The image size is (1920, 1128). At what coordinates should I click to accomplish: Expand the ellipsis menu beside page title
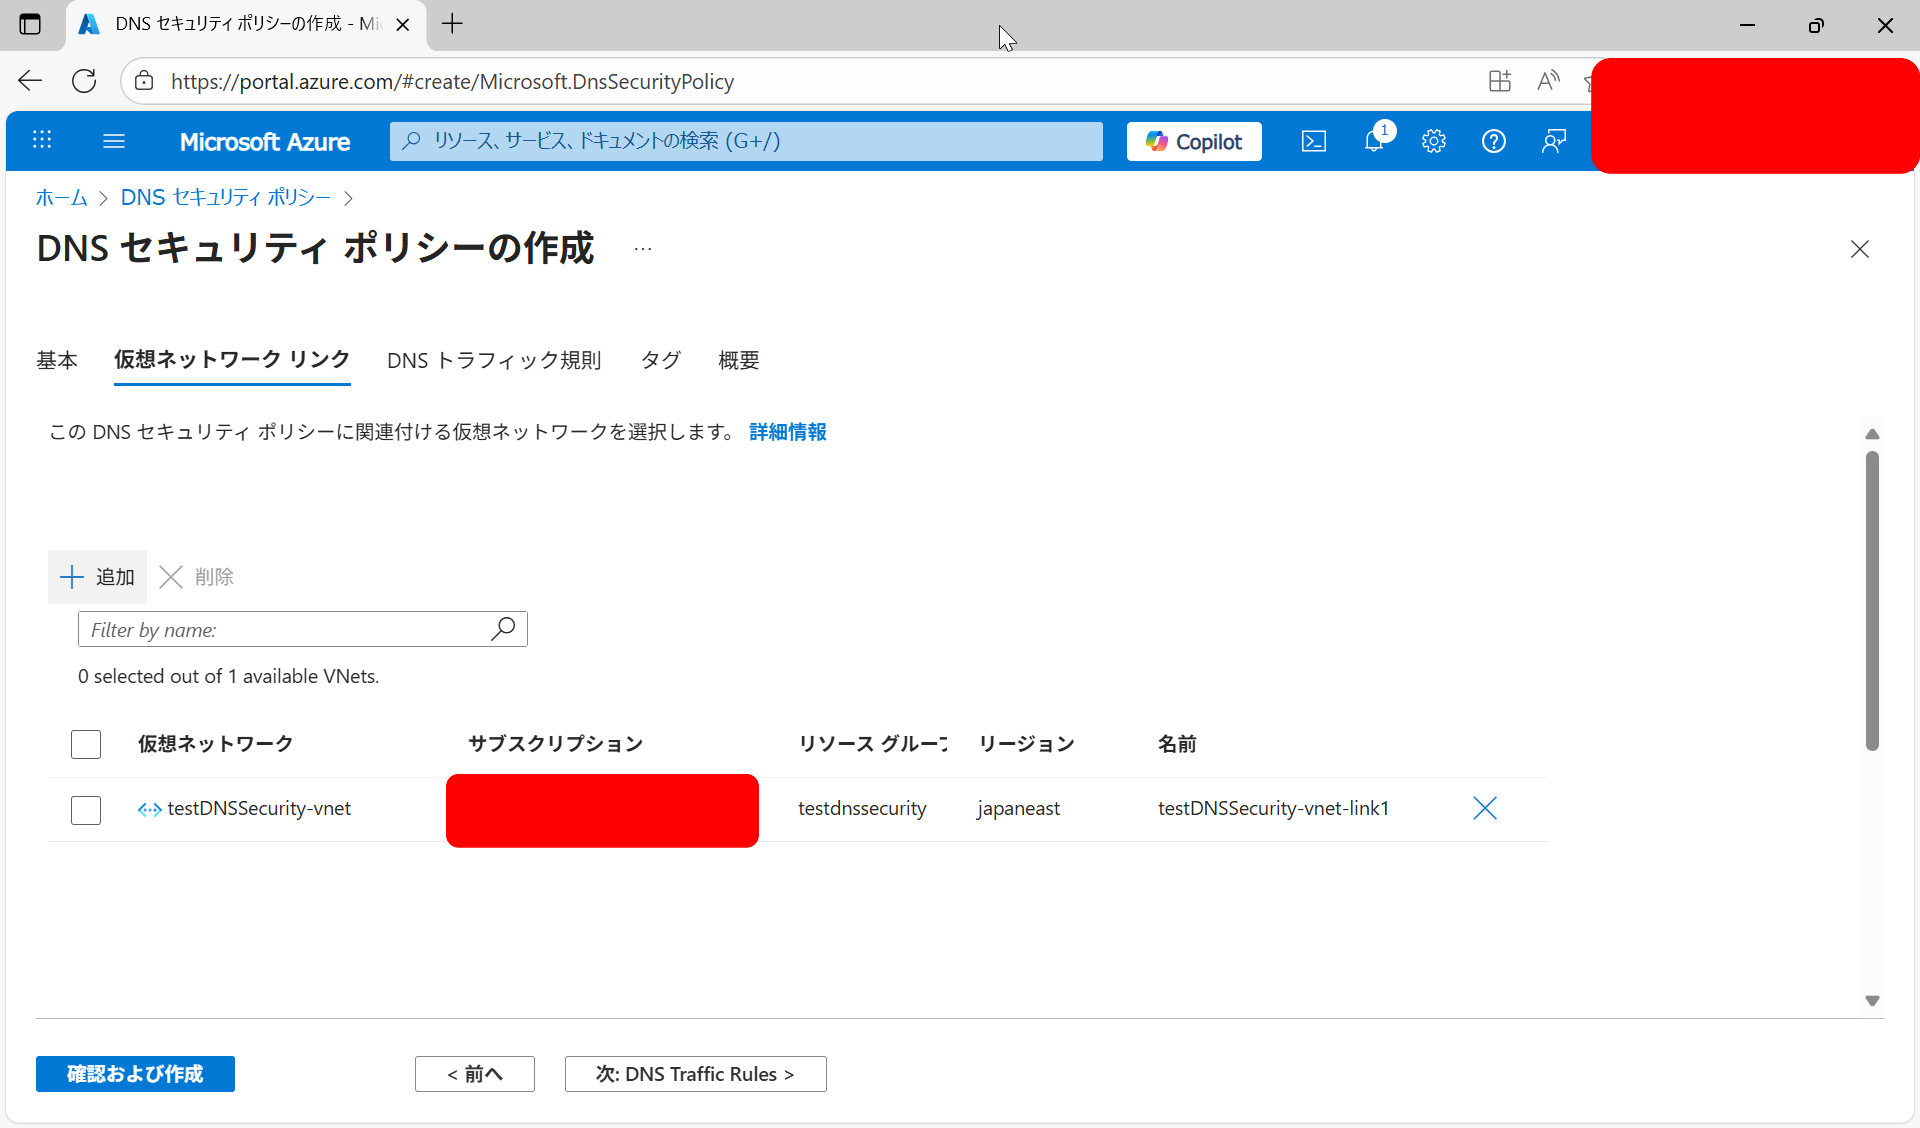[643, 249]
